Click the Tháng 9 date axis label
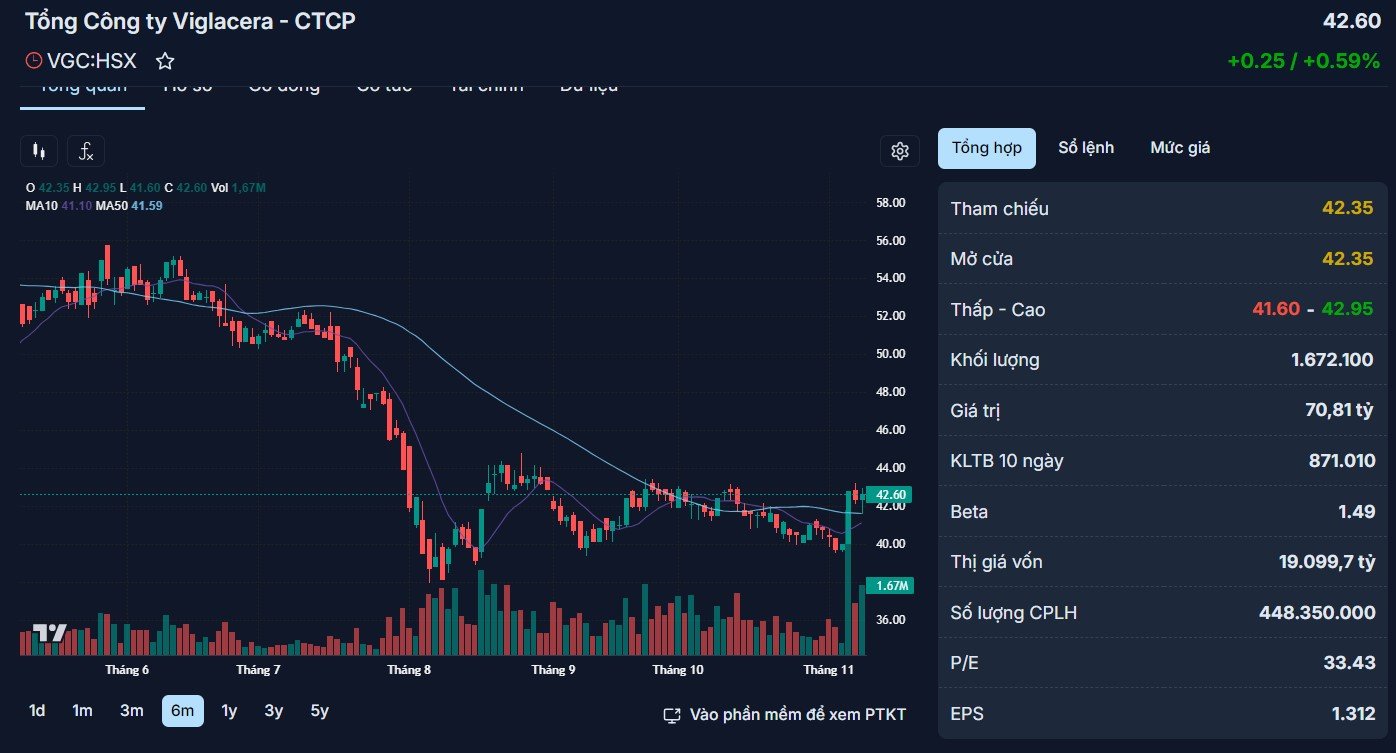The image size is (1396, 753). point(553,670)
